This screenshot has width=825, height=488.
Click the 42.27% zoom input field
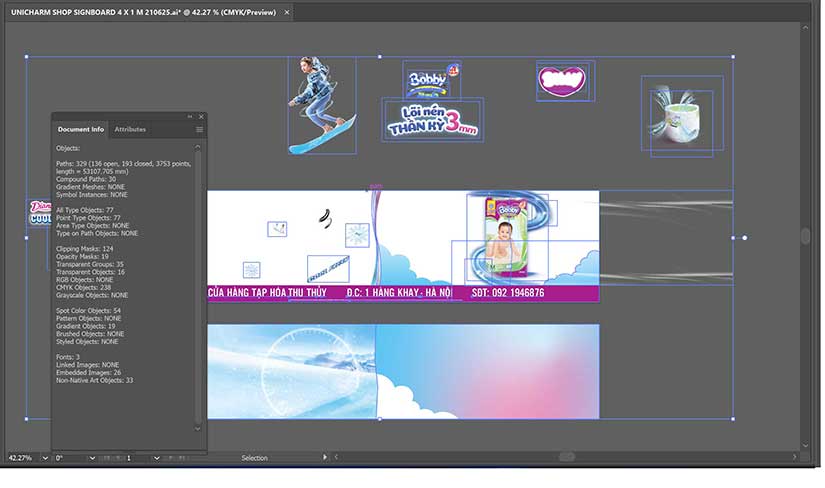pos(22,458)
